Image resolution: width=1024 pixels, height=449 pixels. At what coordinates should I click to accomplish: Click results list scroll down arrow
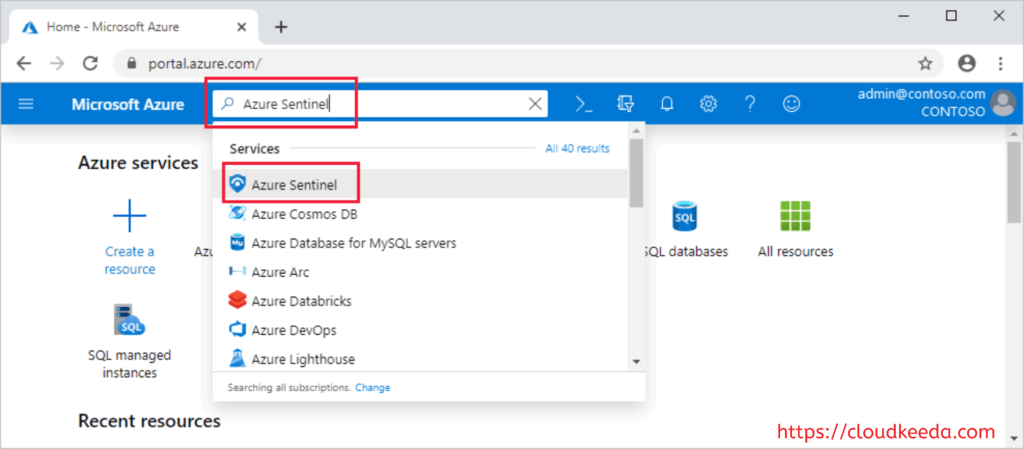coord(636,361)
